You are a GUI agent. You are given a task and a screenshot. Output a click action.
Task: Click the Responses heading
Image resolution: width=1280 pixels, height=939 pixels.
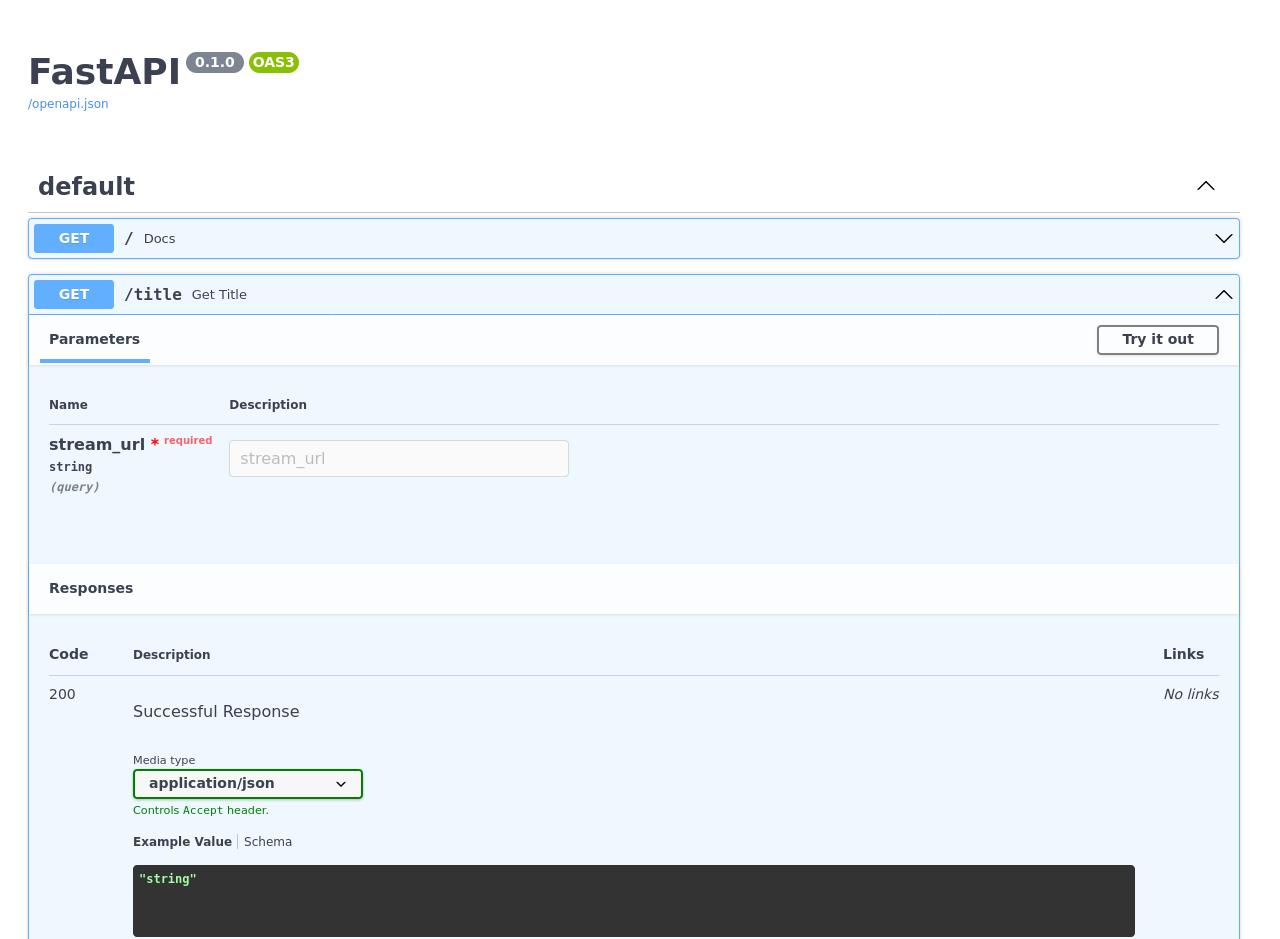(x=91, y=588)
